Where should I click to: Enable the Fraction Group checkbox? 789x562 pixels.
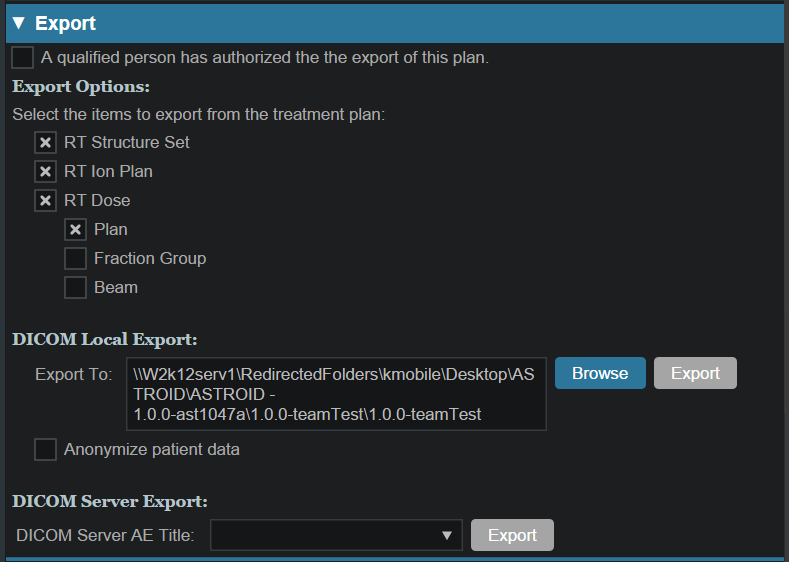(75, 259)
